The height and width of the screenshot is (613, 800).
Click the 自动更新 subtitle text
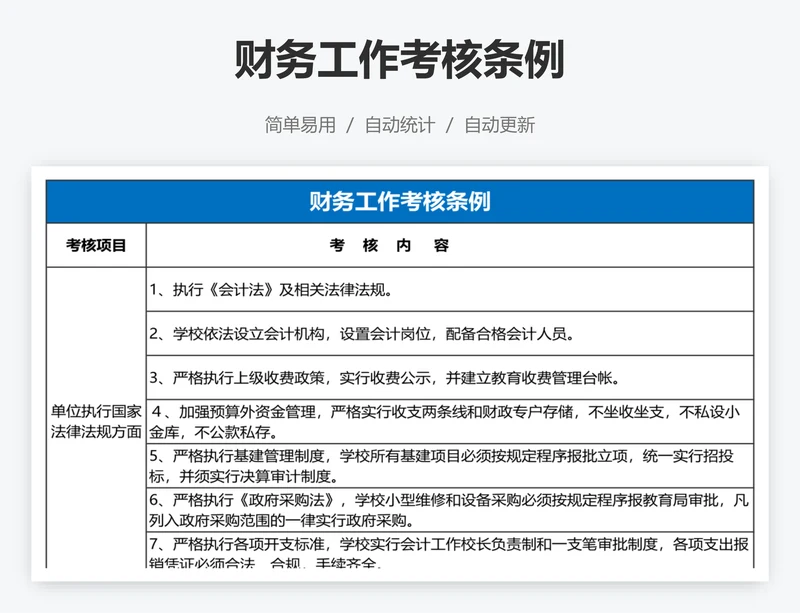pyautogui.click(x=499, y=125)
